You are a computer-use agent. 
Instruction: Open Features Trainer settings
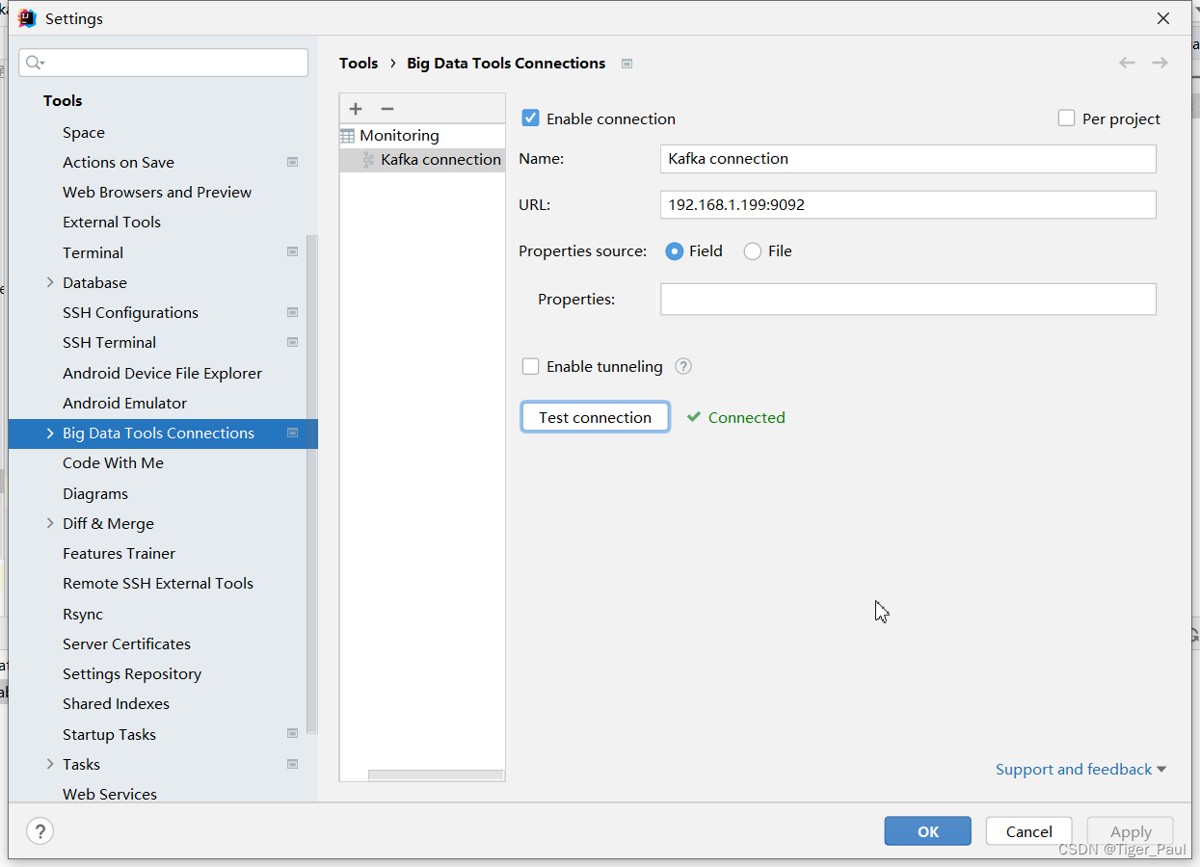(x=119, y=553)
